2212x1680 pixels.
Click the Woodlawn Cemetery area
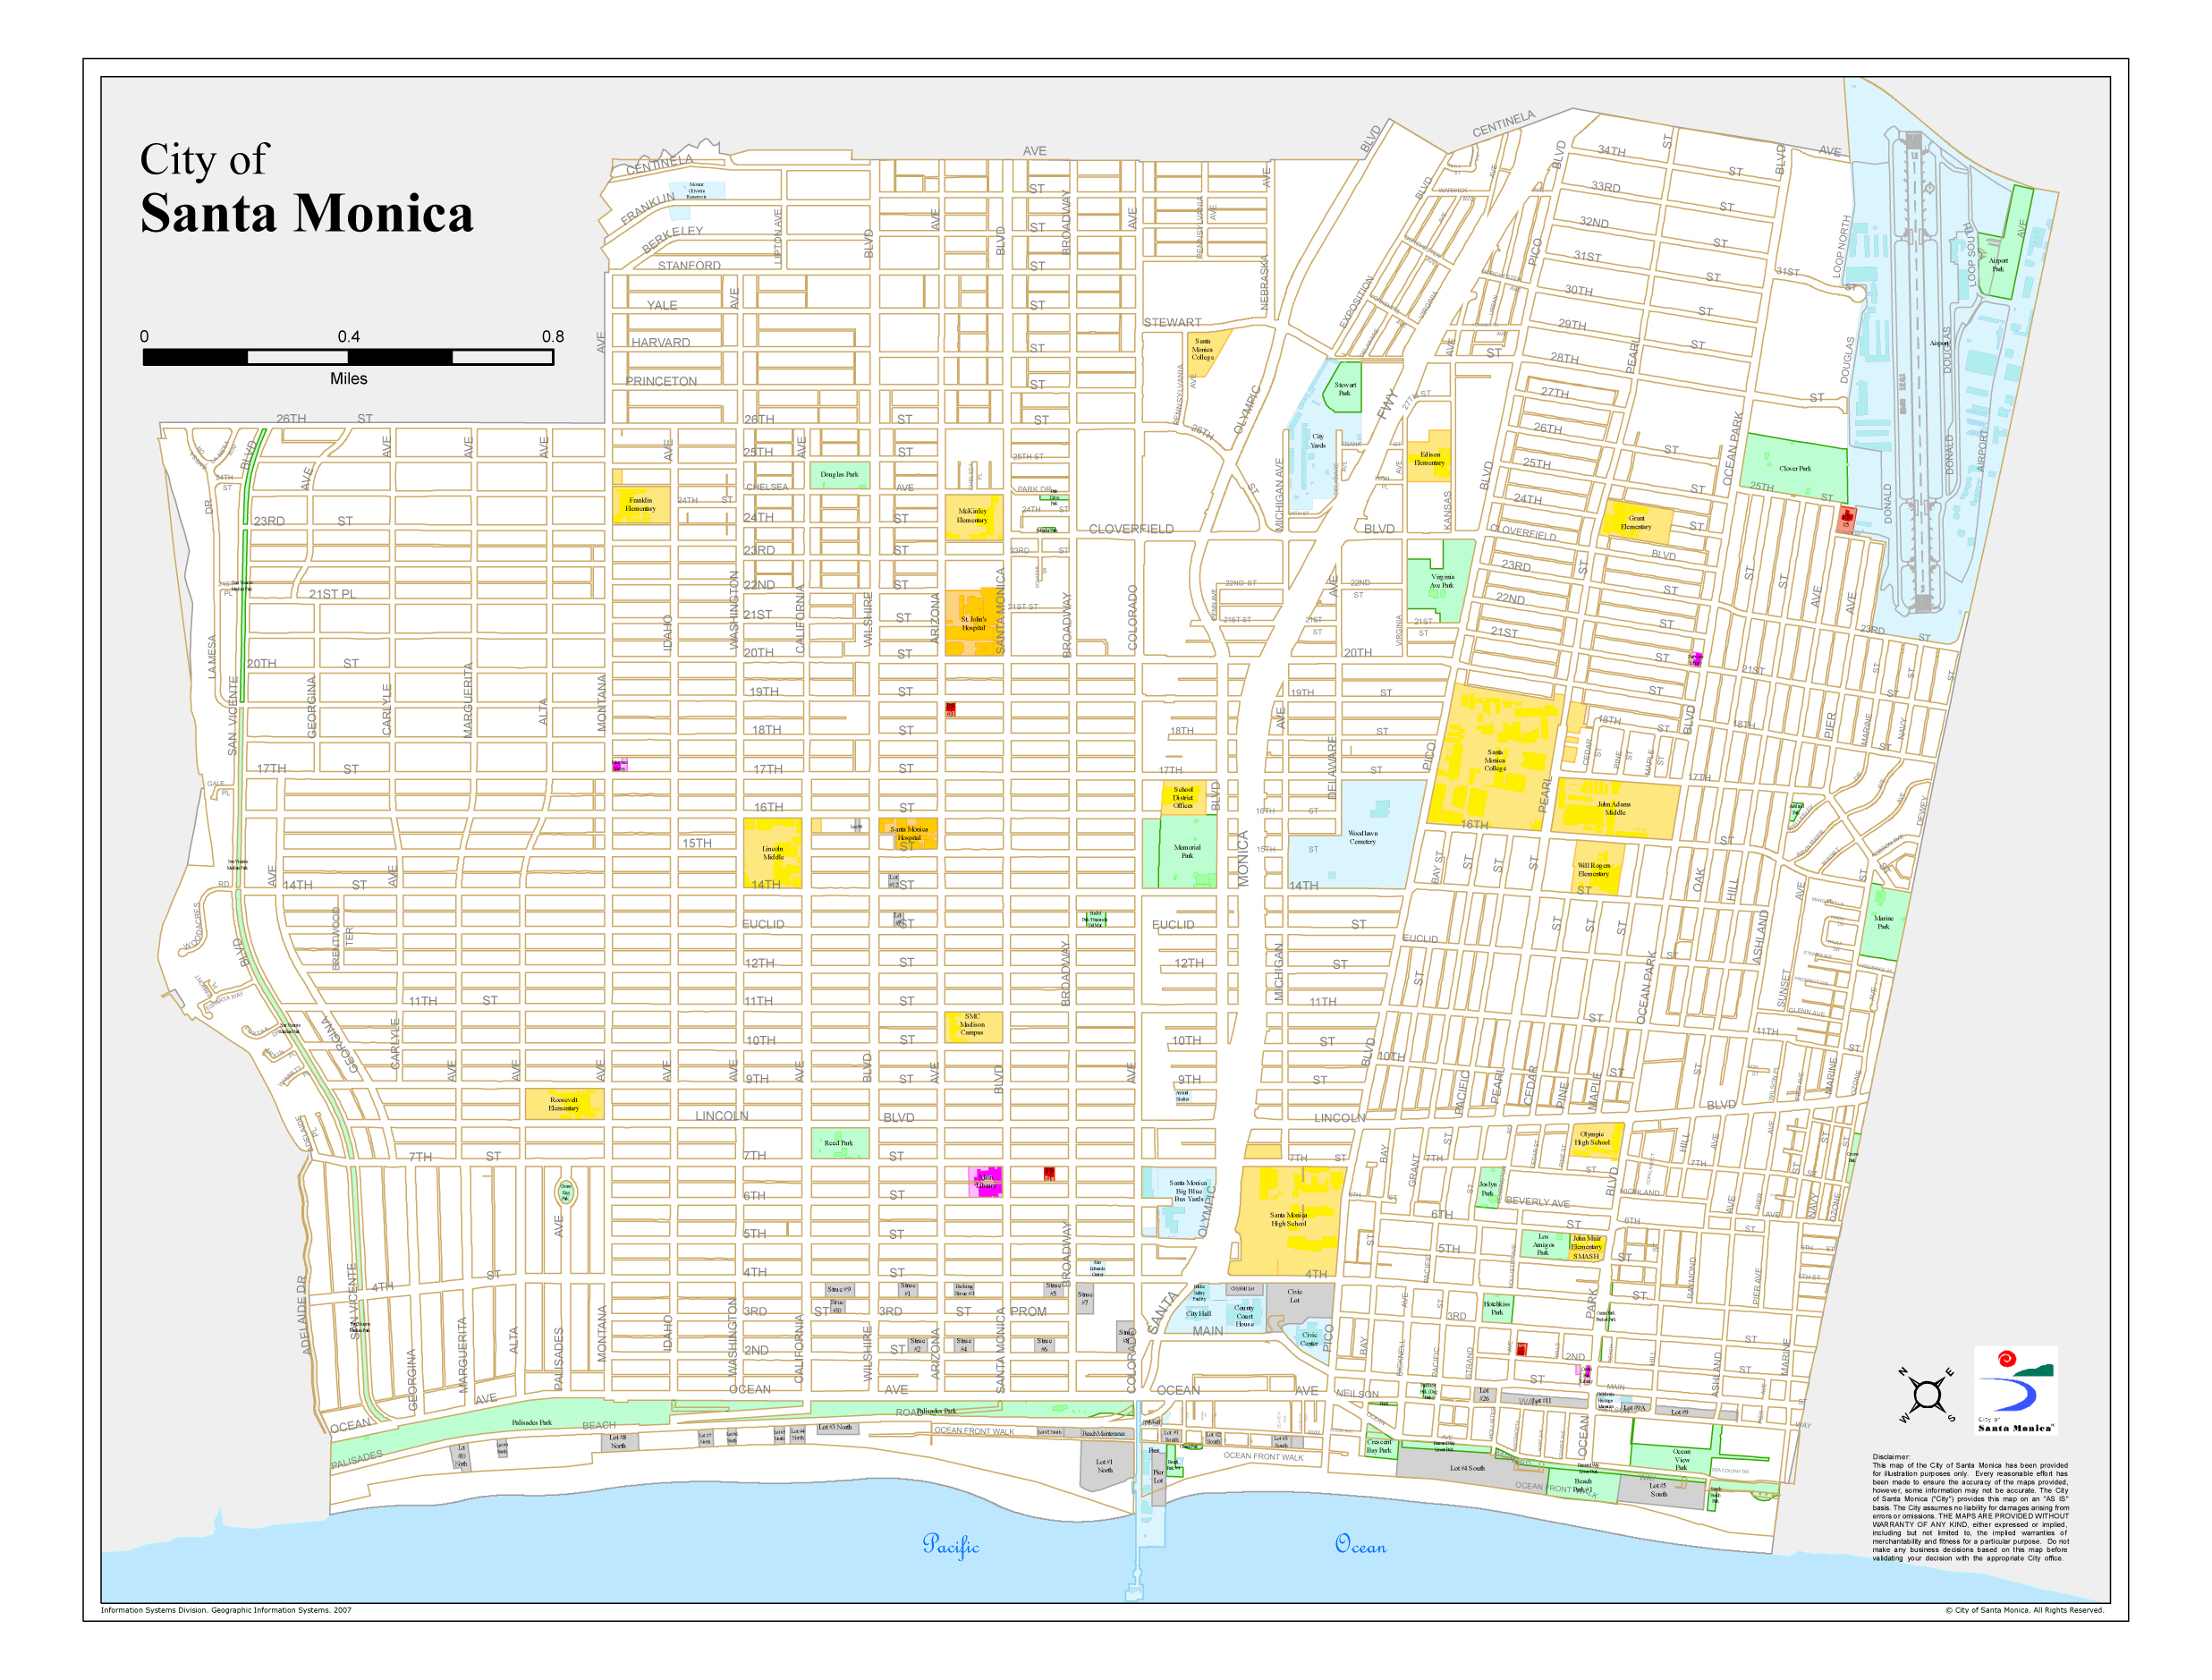(1362, 838)
